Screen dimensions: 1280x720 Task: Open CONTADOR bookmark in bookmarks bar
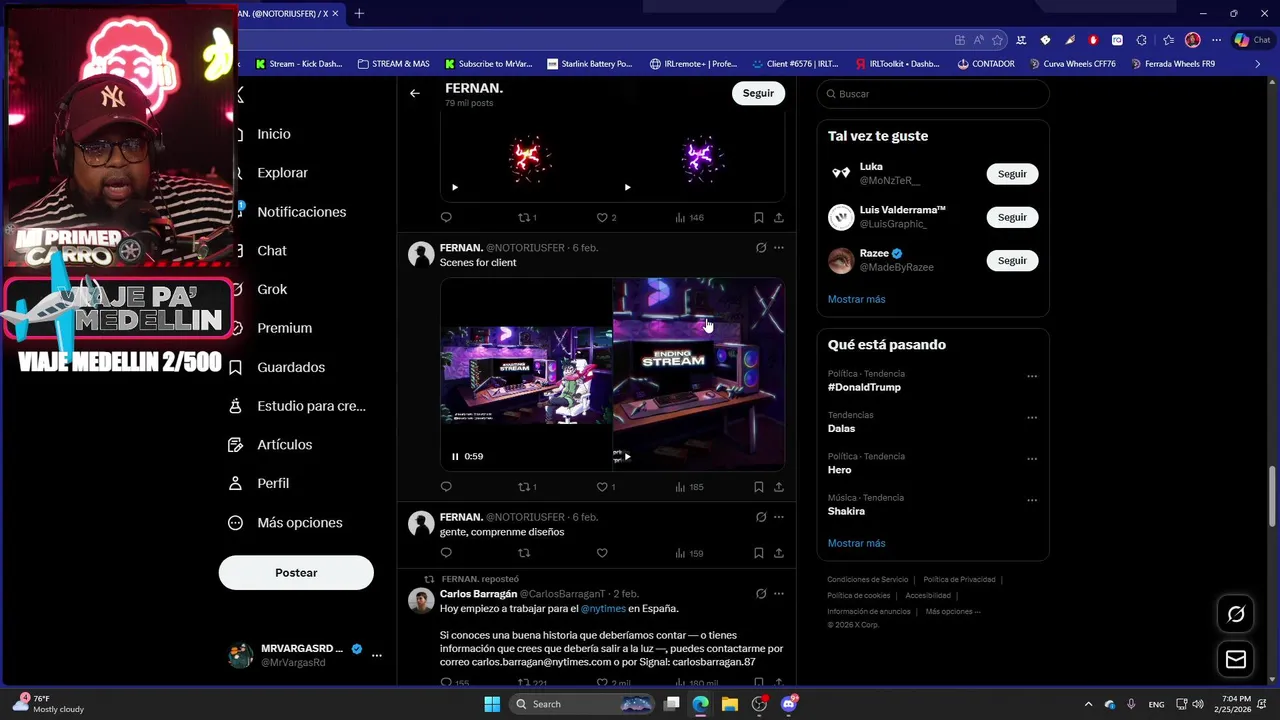pos(985,64)
